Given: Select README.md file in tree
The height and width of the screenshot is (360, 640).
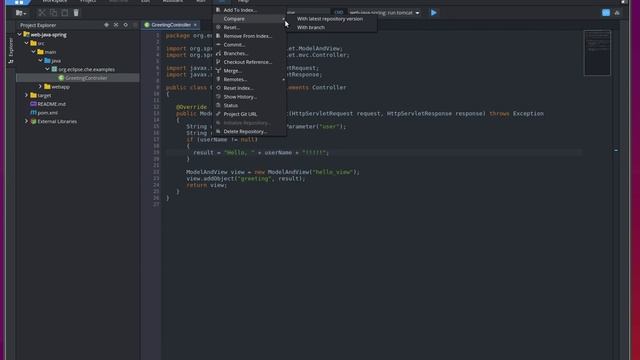Looking at the screenshot, I should [51, 104].
